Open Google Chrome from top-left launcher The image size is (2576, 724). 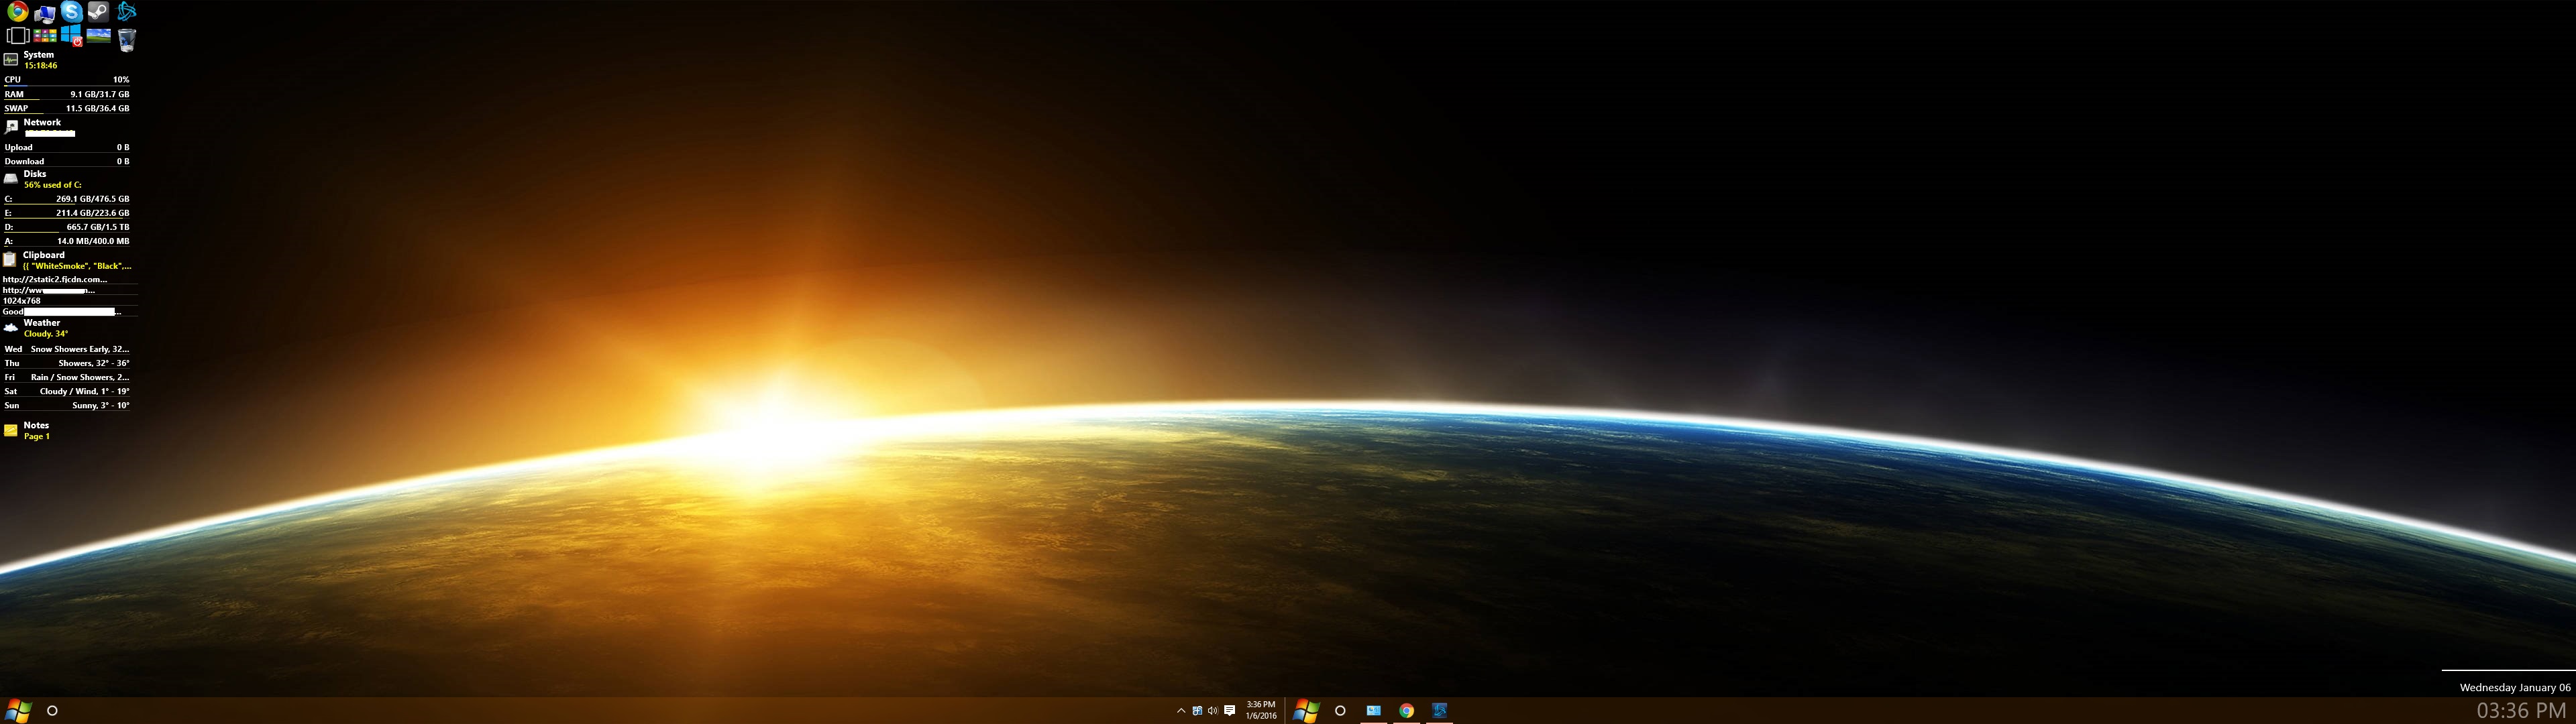click(17, 12)
